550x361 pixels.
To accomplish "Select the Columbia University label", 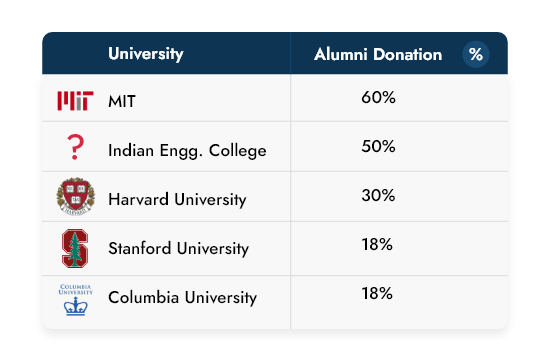I will click(182, 298).
